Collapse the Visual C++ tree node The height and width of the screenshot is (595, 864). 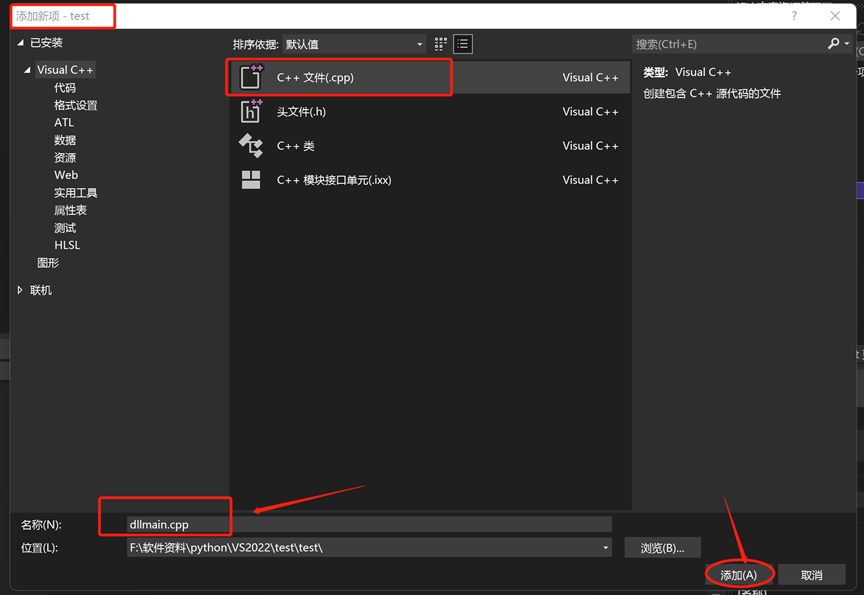pos(27,70)
